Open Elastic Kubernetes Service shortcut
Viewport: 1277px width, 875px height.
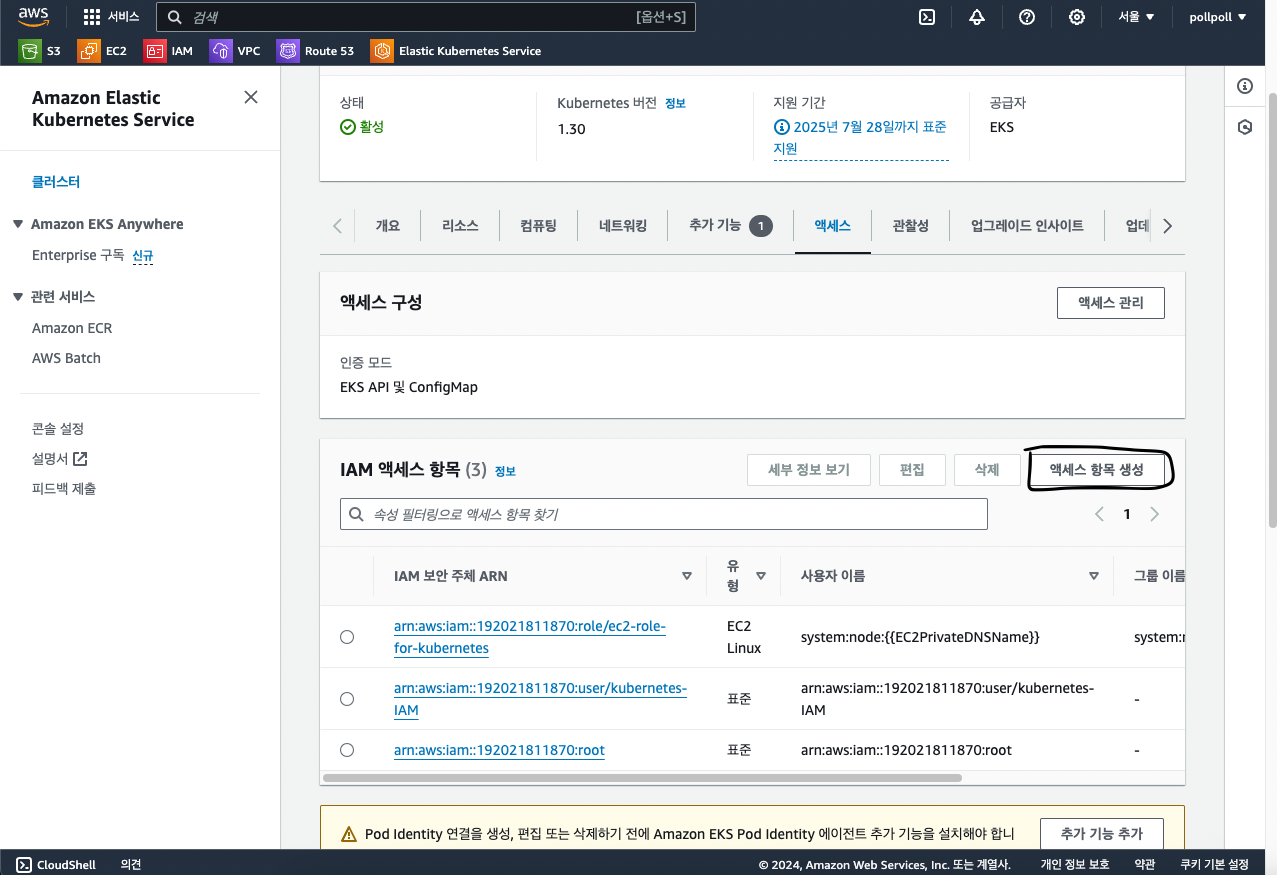pos(456,51)
